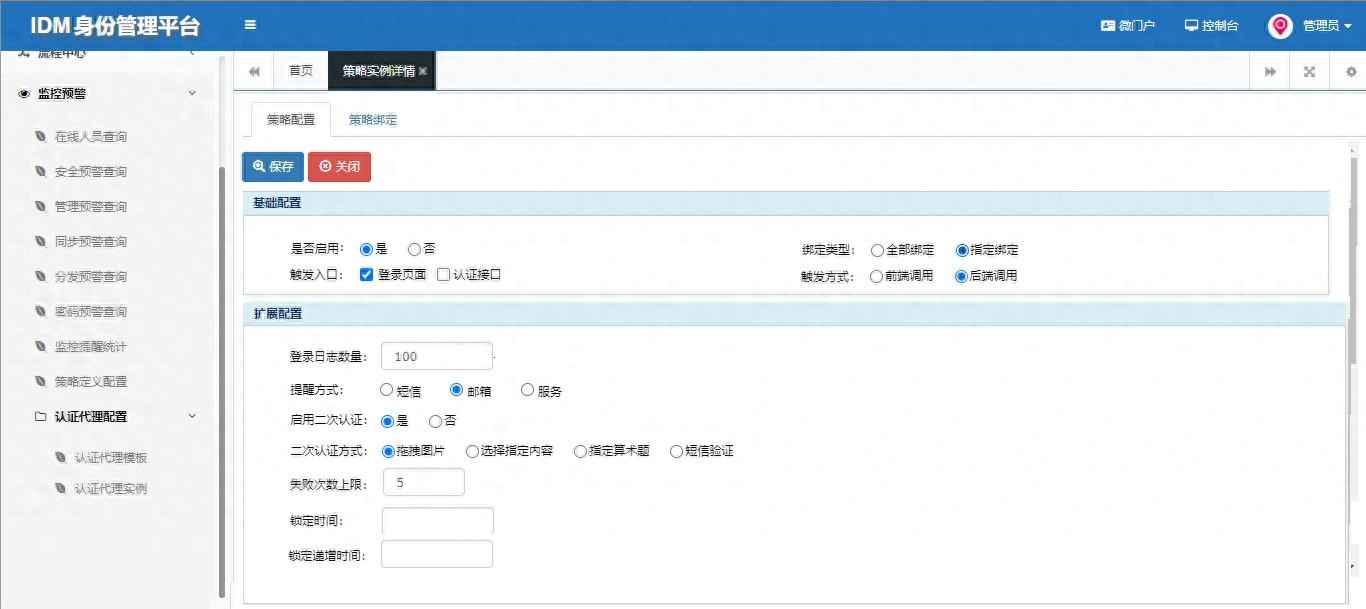Open 认证代理模板 in sidebar

pos(111,457)
